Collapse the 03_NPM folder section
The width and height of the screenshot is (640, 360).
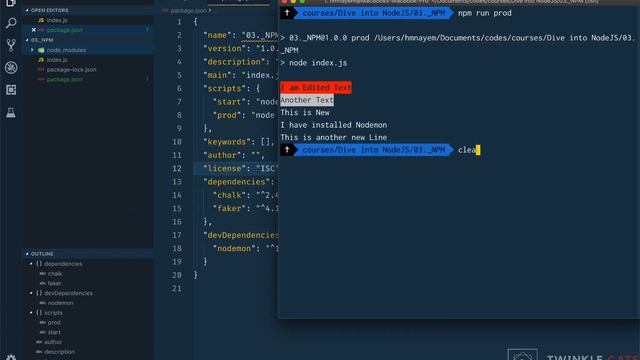[x=42, y=40]
